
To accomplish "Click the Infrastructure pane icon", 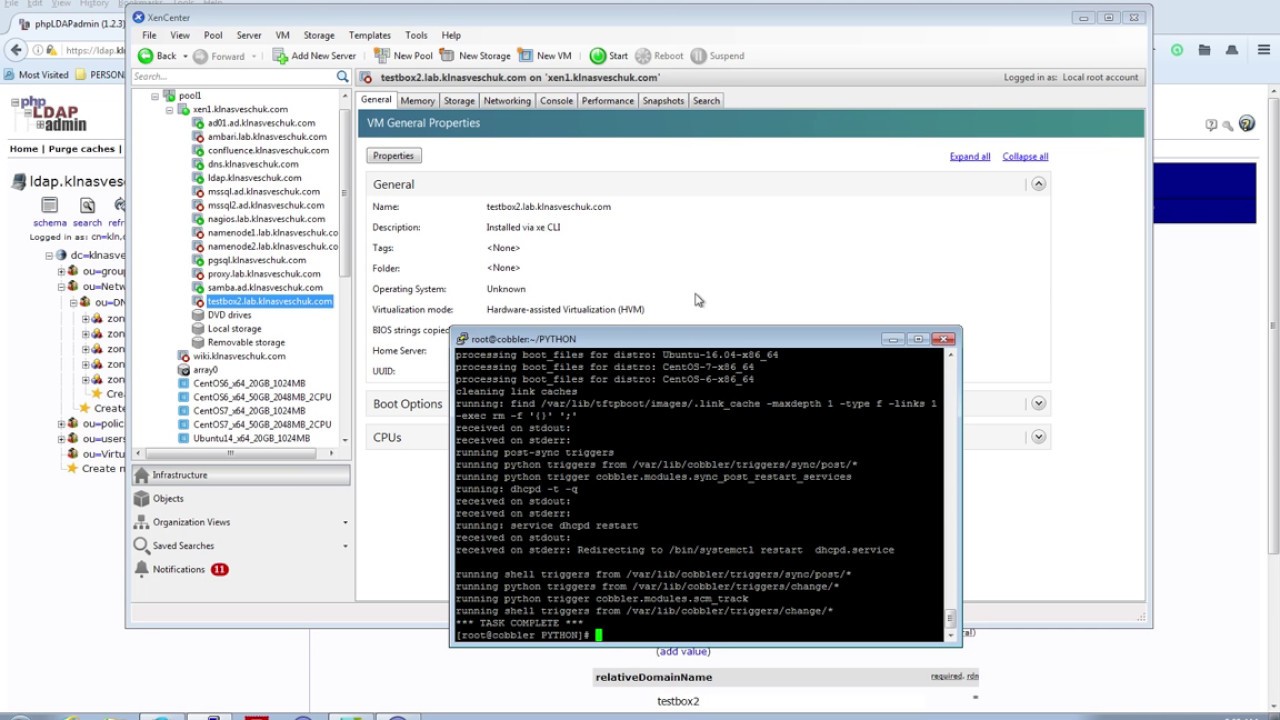I will pos(142,475).
